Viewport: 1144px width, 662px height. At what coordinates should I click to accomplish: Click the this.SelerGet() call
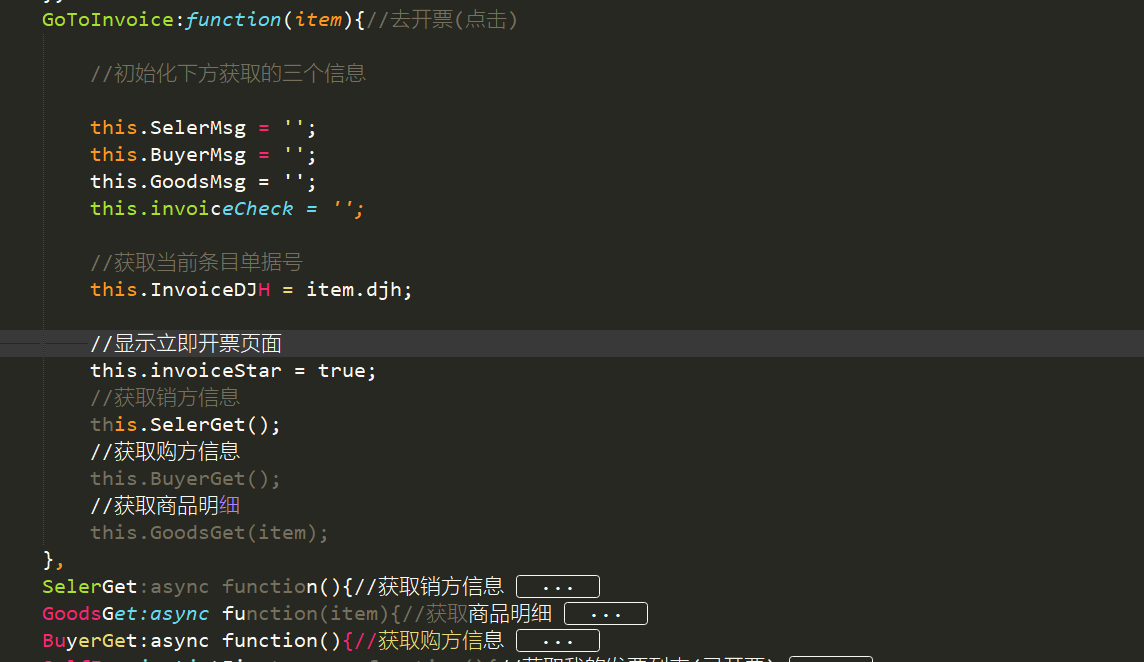click(185, 425)
